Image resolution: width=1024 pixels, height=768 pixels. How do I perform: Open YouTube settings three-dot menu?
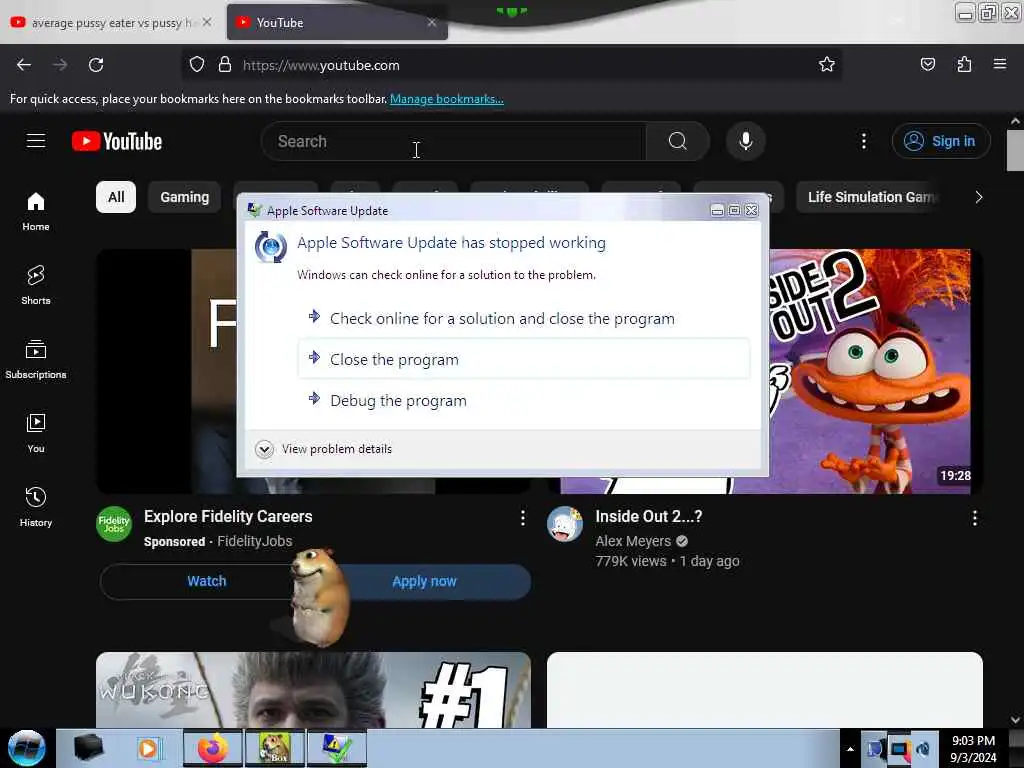(863, 141)
